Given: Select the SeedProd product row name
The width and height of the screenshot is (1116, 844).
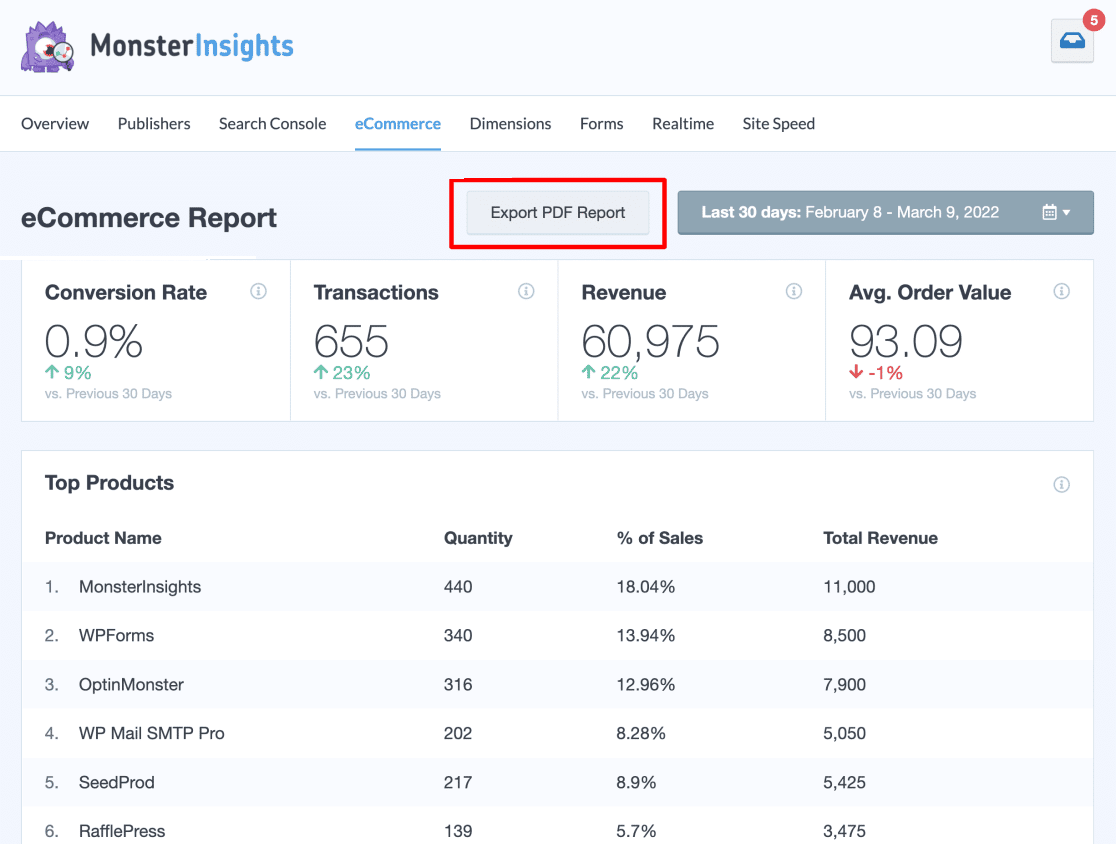Looking at the screenshot, I should [117, 782].
